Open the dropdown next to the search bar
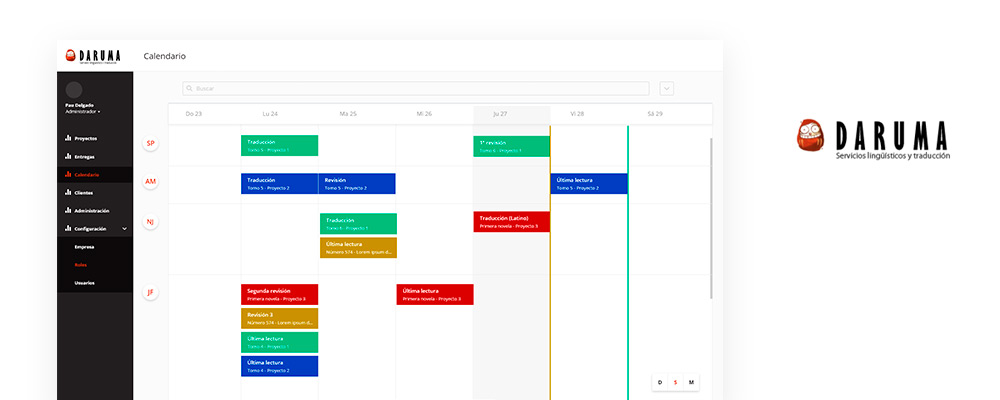The height and width of the screenshot is (400, 1000). click(x=667, y=88)
